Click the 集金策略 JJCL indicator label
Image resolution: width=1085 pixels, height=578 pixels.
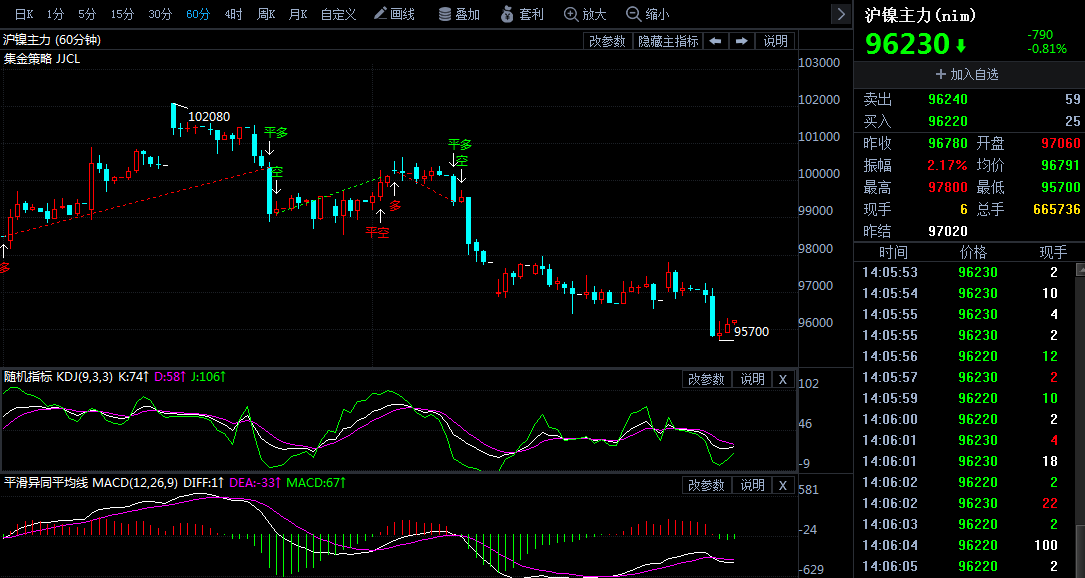42,59
